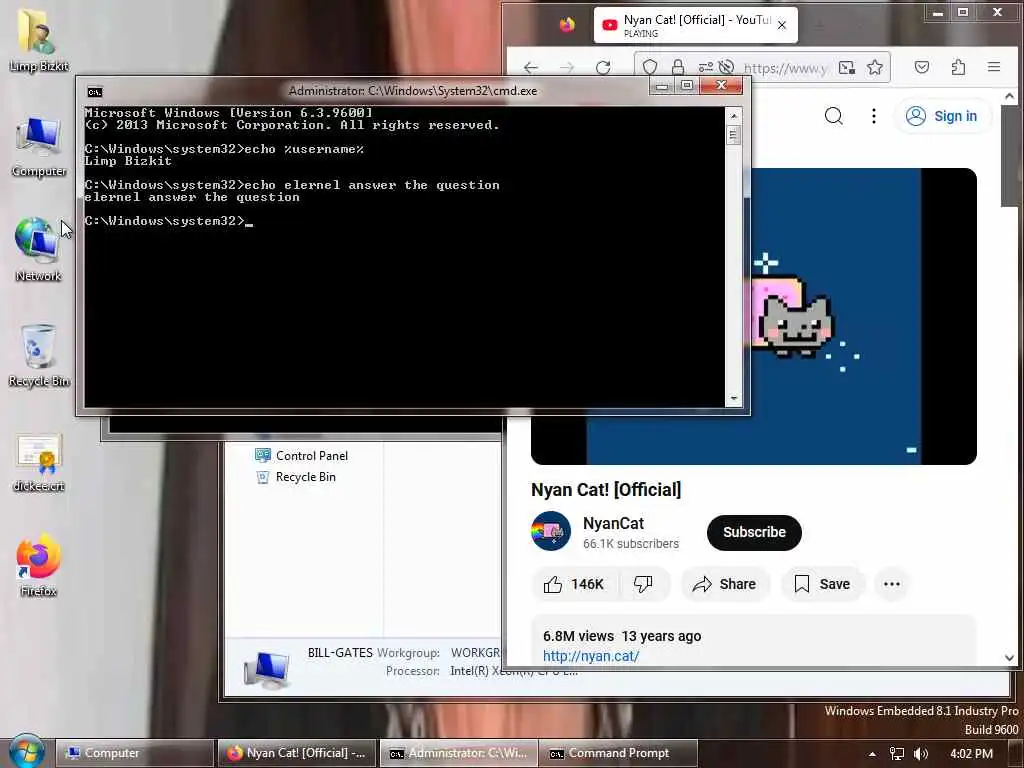Switch to Command Prompt taskbar button
The height and width of the screenshot is (768, 1024).
(620, 753)
